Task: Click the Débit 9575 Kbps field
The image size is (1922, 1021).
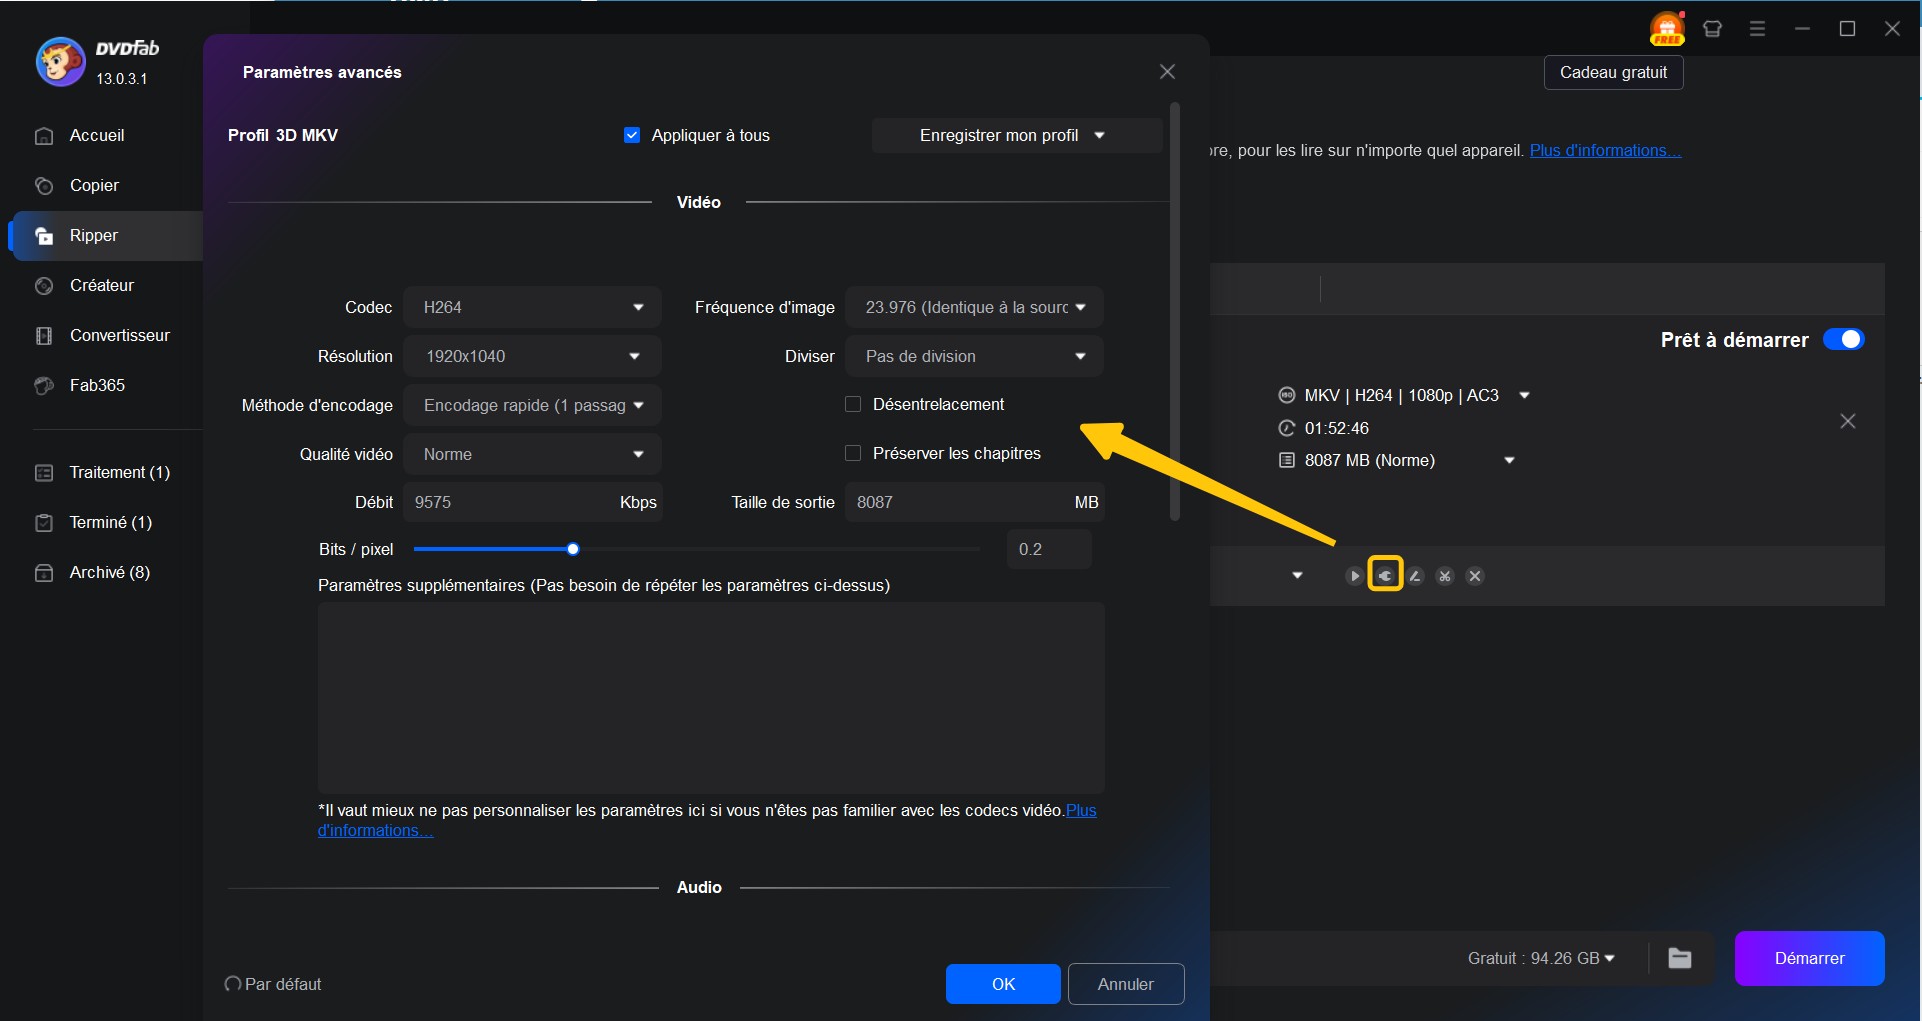Action: tap(532, 502)
